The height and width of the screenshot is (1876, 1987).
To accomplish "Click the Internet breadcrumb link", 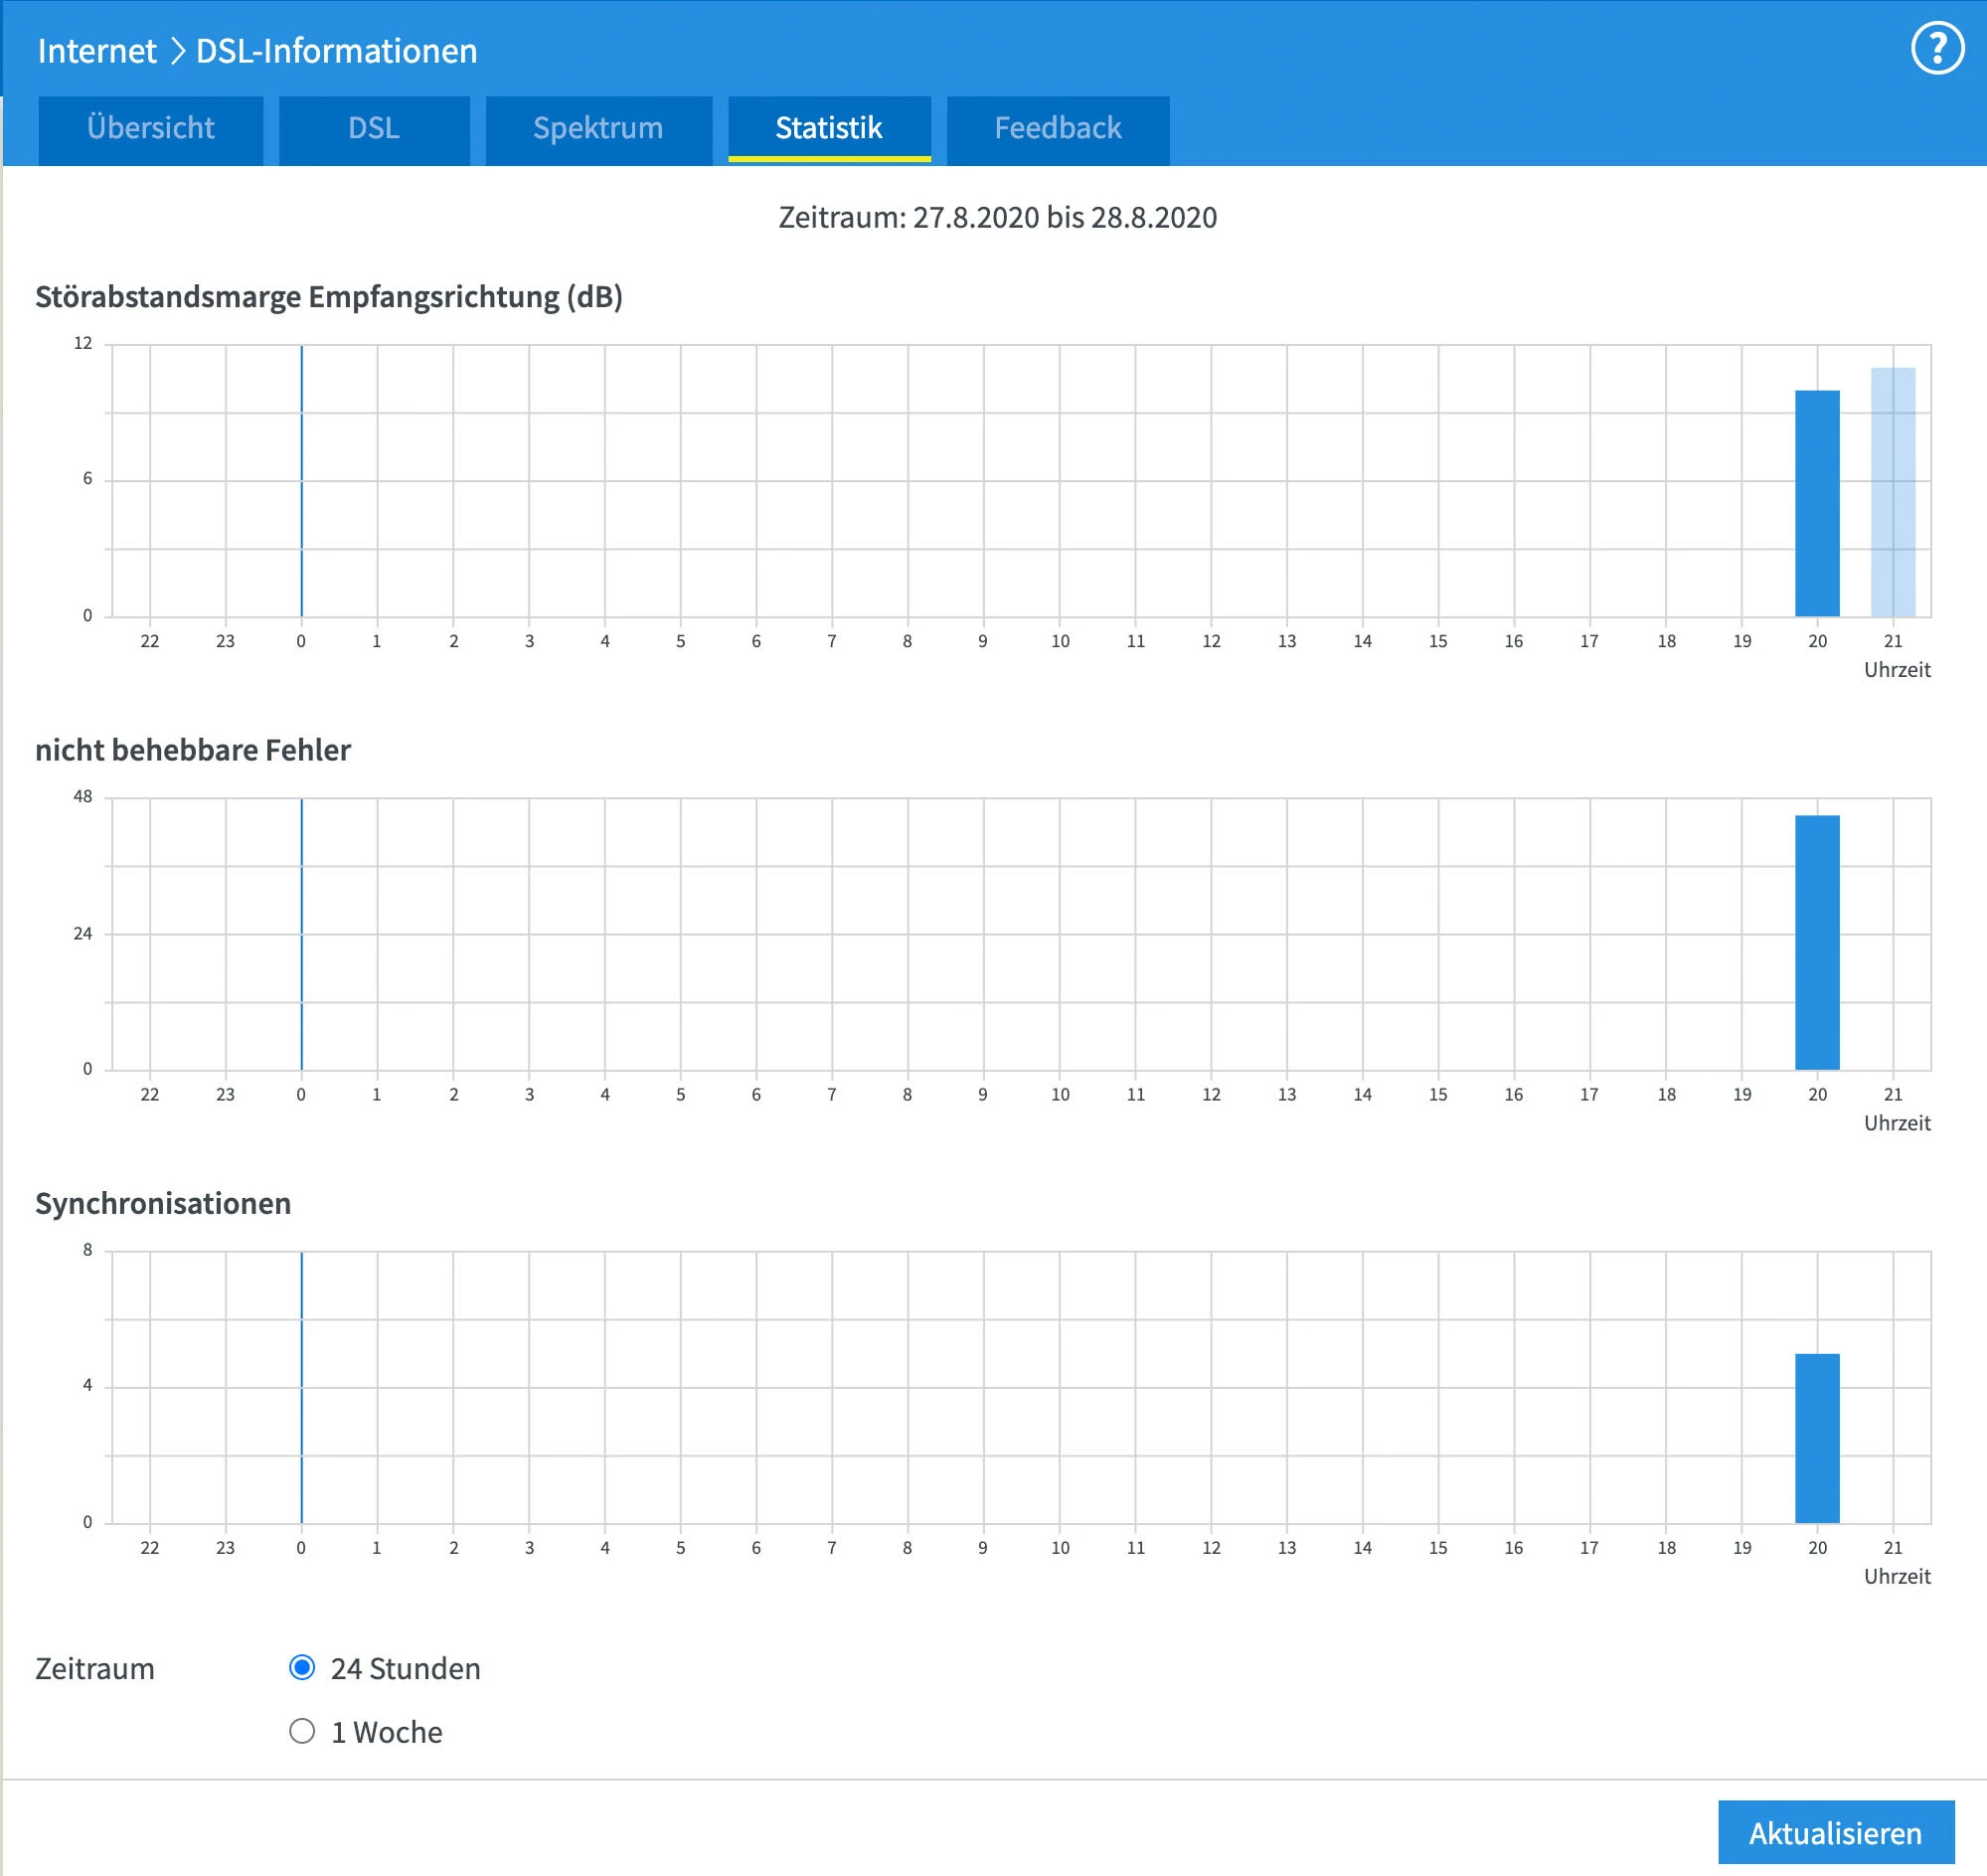I will (x=97, y=51).
